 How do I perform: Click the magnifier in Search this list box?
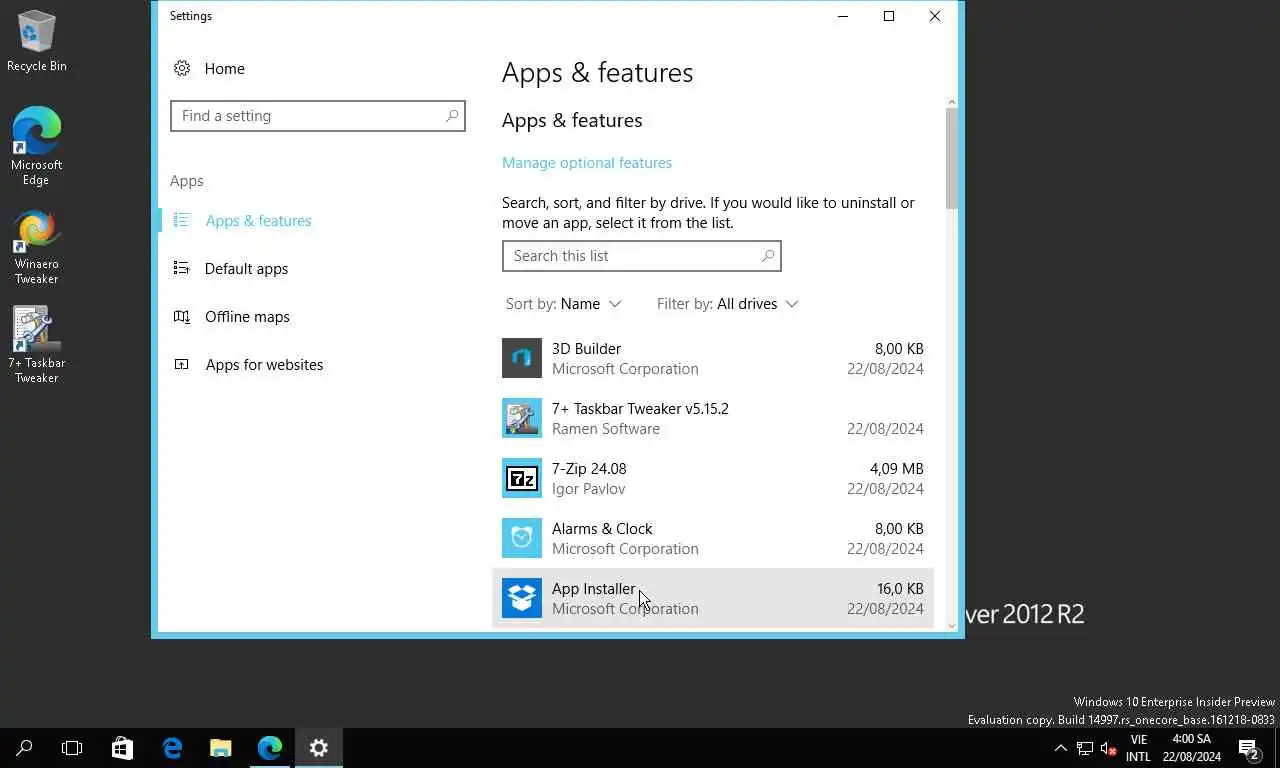(768, 256)
